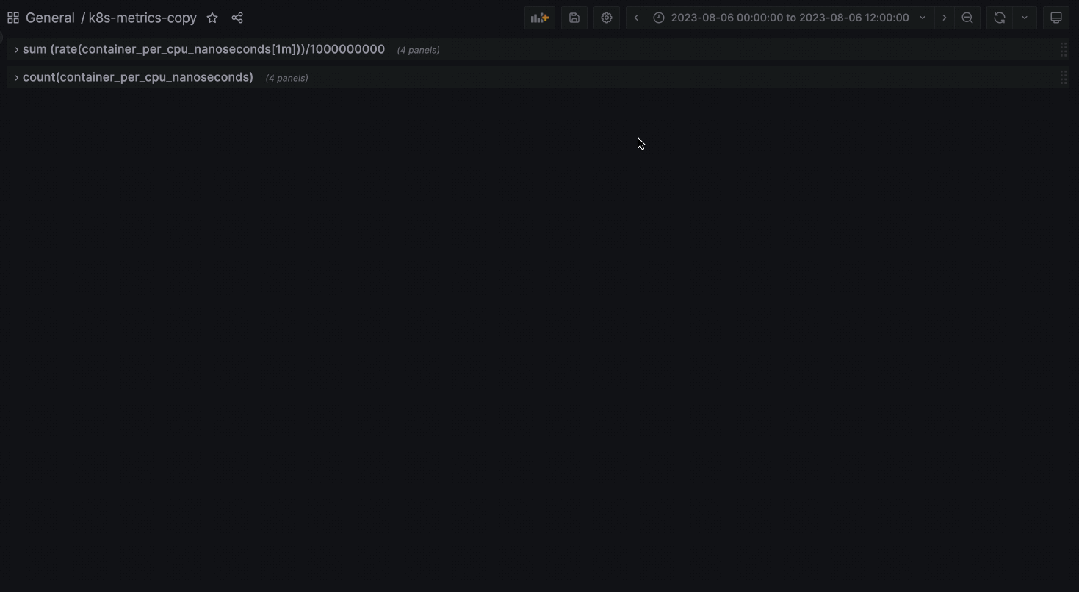
Task: Shift time range forwards
Action: pos(943,18)
